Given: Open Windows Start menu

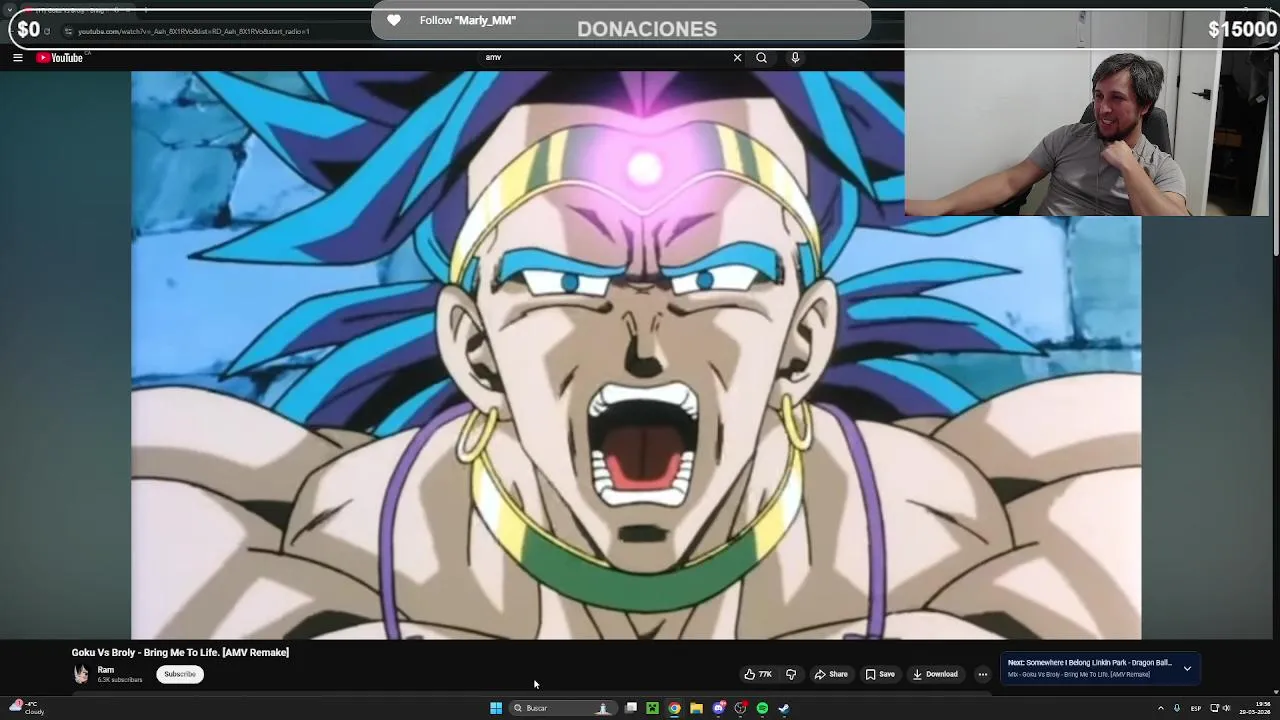Looking at the screenshot, I should [496, 708].
